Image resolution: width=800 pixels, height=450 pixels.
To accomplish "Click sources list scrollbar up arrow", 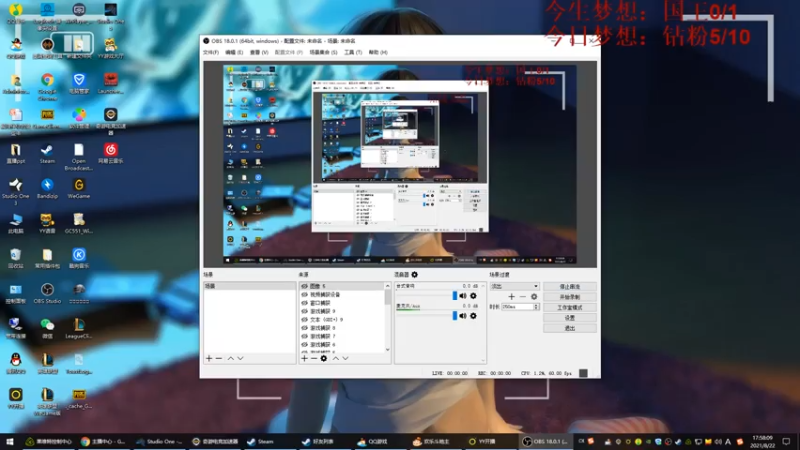I will pyautogui.click(x=388, y=286).
